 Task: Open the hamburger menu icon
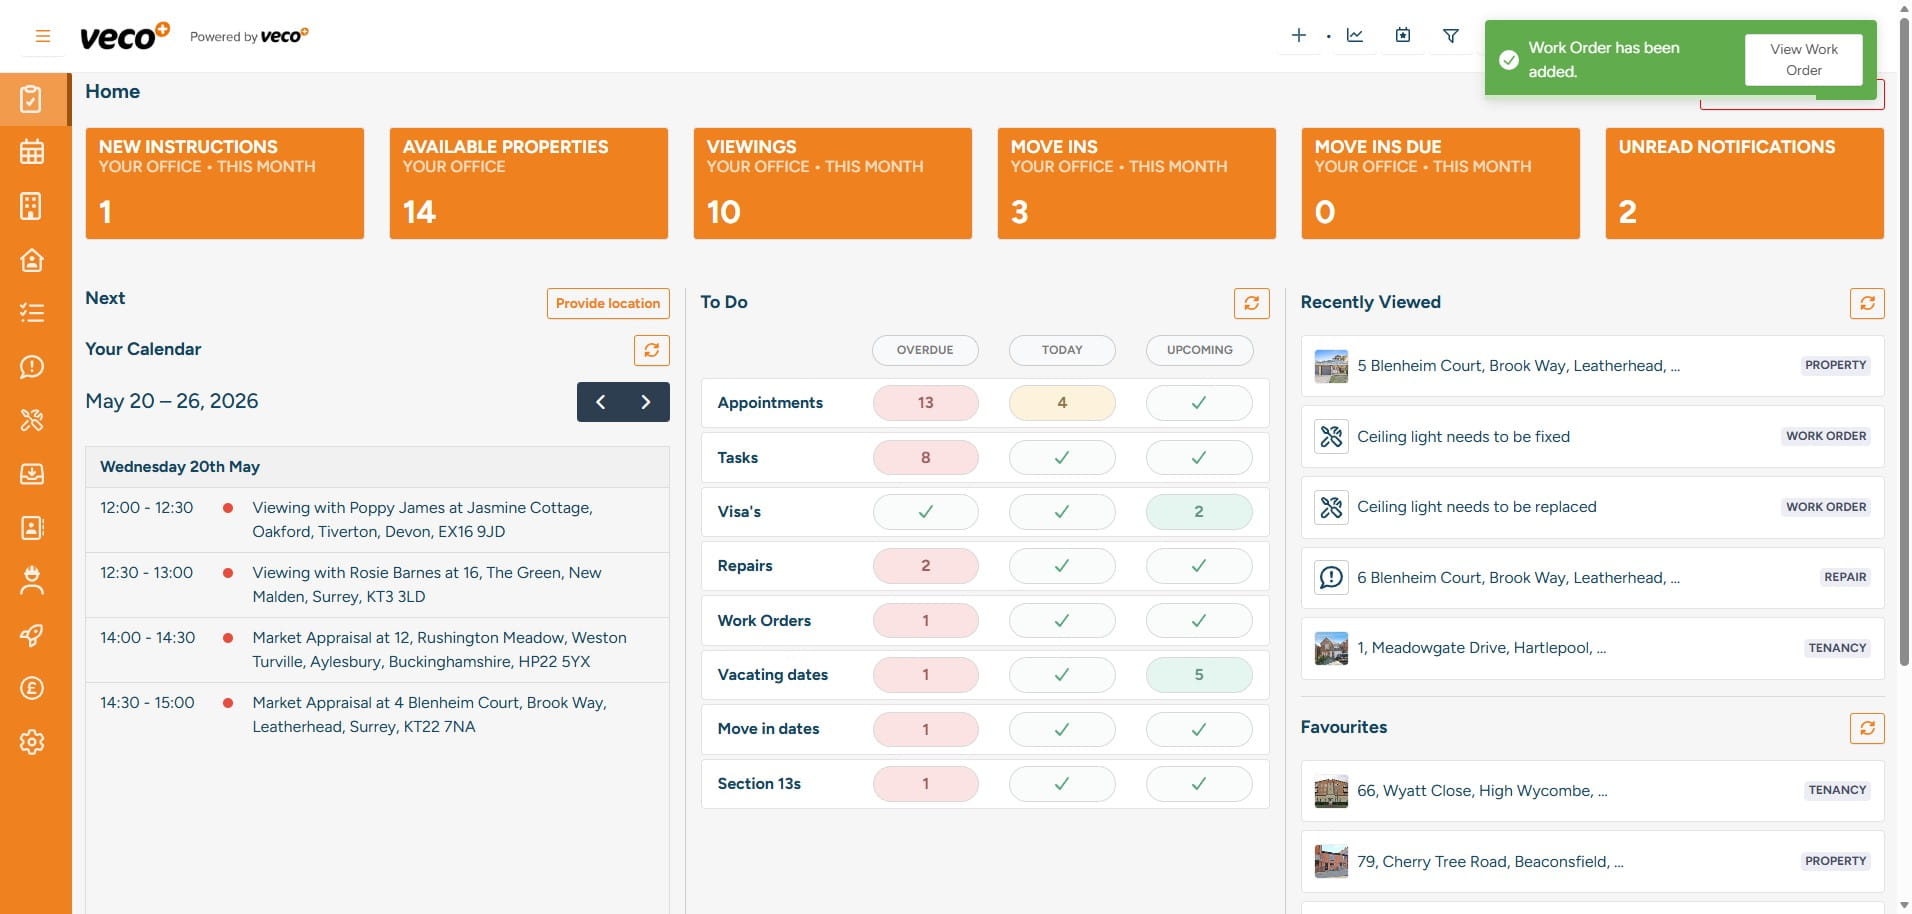[x=42, y=36]
